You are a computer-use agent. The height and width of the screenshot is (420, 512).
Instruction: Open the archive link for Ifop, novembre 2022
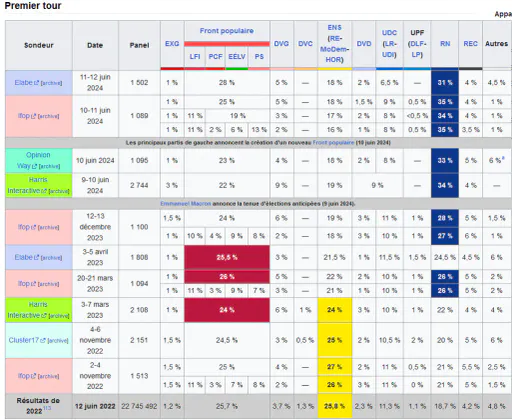48,377
